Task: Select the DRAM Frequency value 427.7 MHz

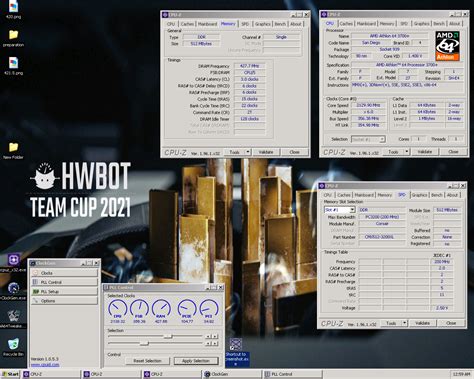Action: click(250, 66)
